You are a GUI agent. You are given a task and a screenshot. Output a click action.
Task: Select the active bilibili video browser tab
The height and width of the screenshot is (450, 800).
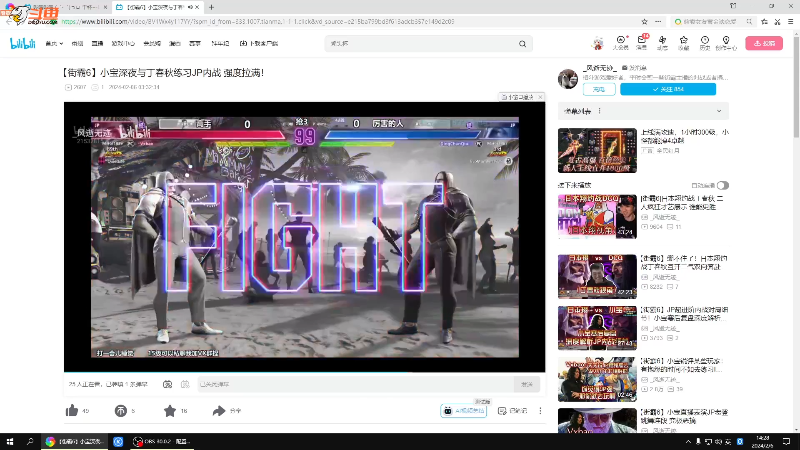(153, 7)
